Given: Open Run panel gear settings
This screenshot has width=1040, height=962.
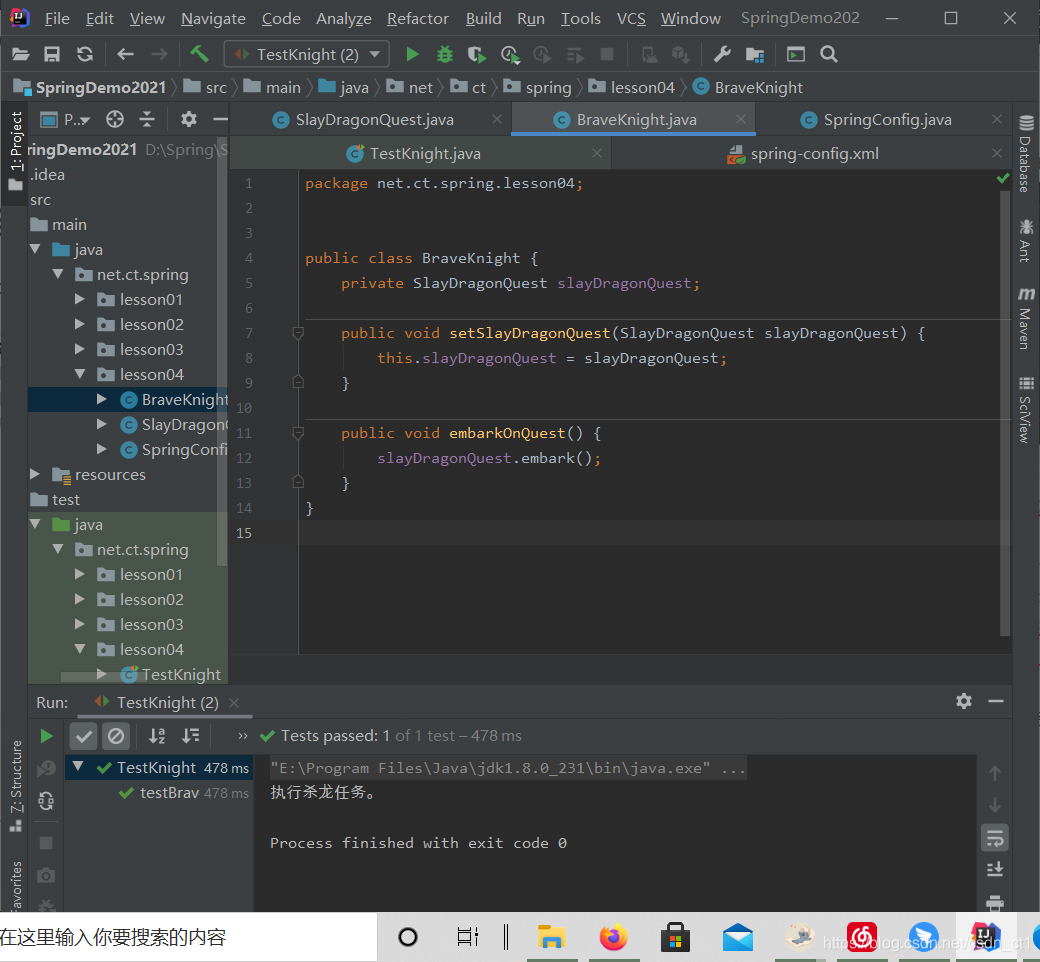Looking at the screenshot, I should [964, 701].
